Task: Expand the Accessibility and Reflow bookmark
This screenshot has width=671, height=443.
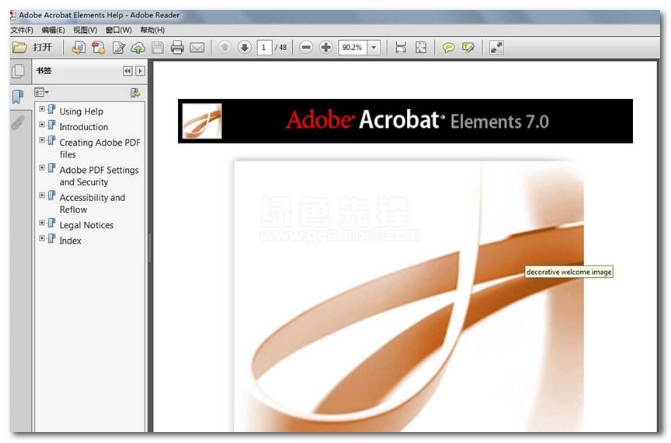Action: (x=42, y=195)
